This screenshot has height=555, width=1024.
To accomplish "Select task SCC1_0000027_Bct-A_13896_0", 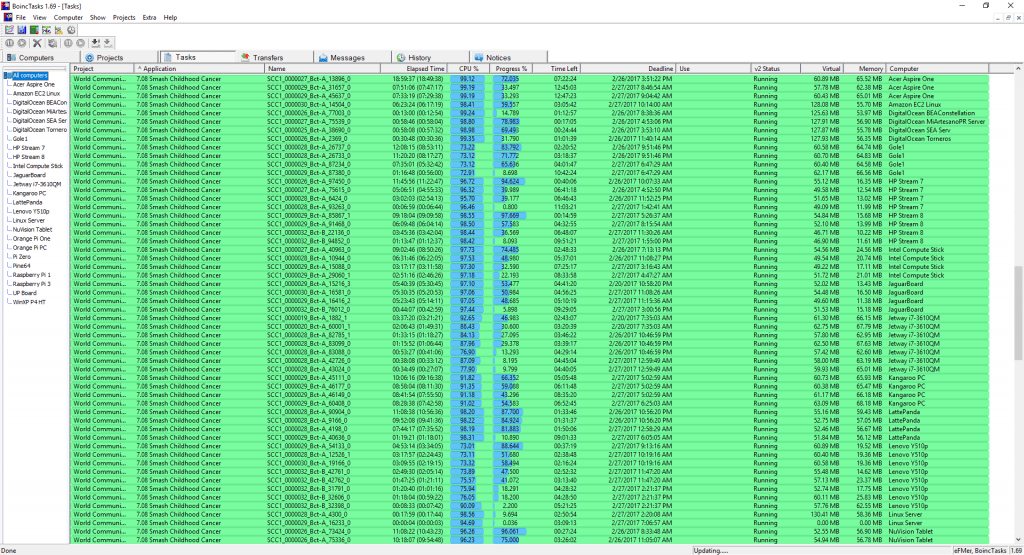I will [x=308, y=79].
